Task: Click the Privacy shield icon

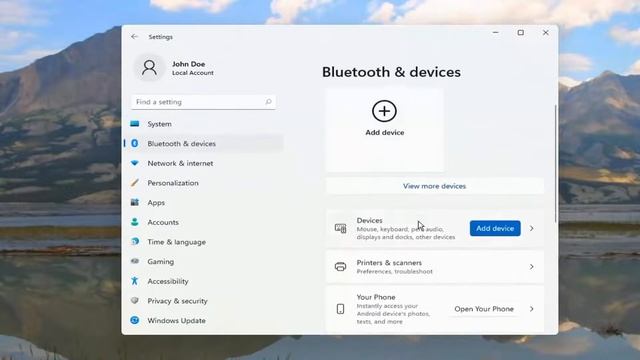Action: (135, 300)
